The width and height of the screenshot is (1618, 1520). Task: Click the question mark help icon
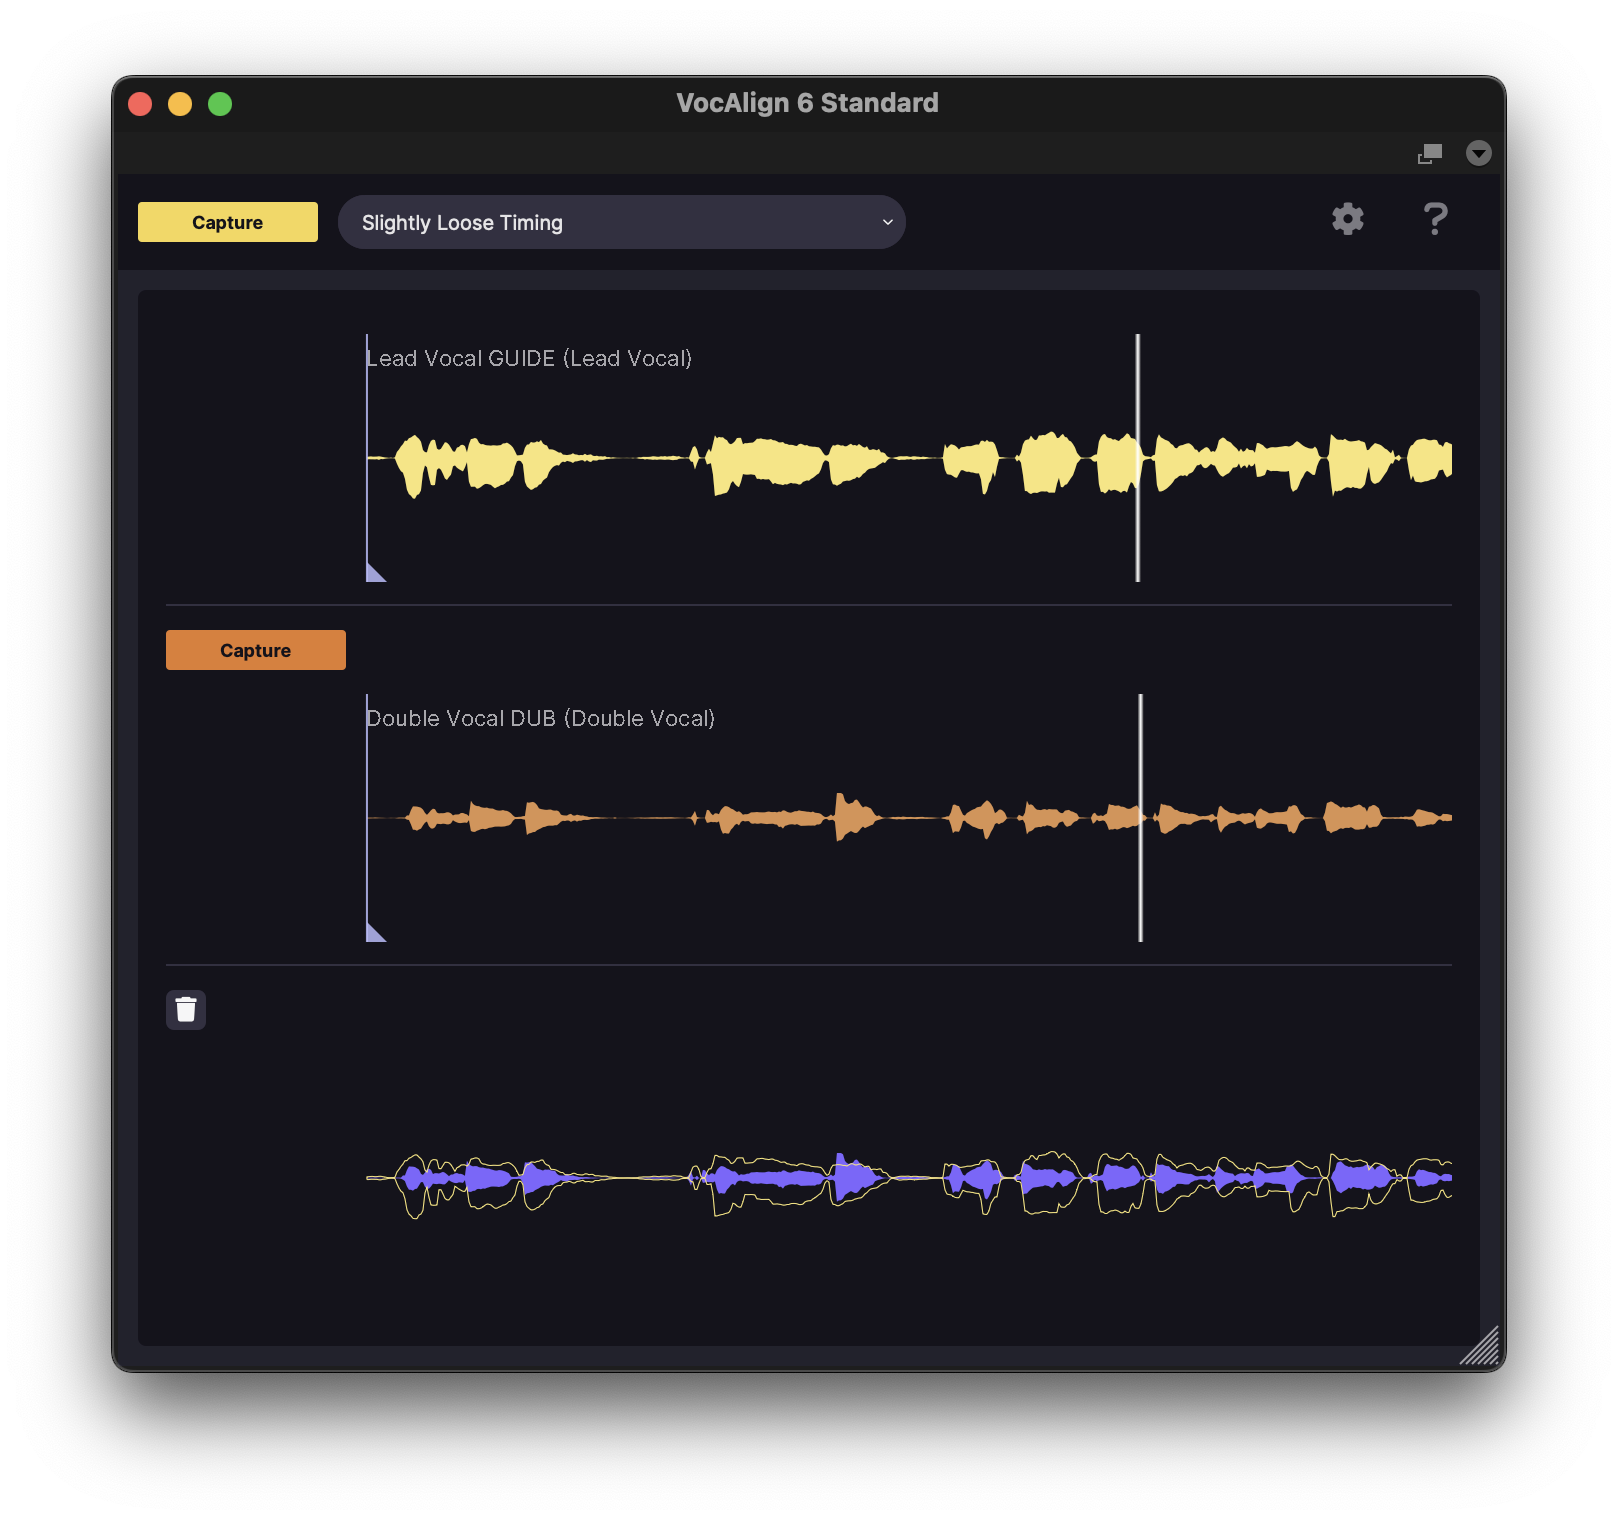[1435, 219]
